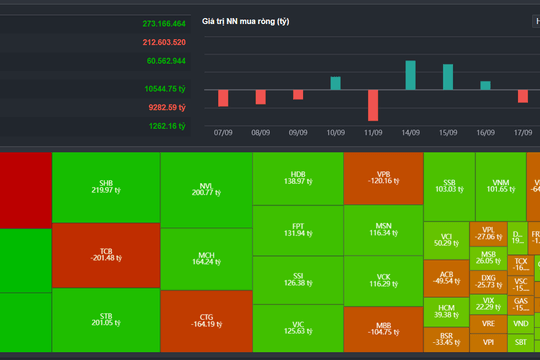
Task: Select the NVL 200.77 tỷ tile
Action: coord(206,190)
